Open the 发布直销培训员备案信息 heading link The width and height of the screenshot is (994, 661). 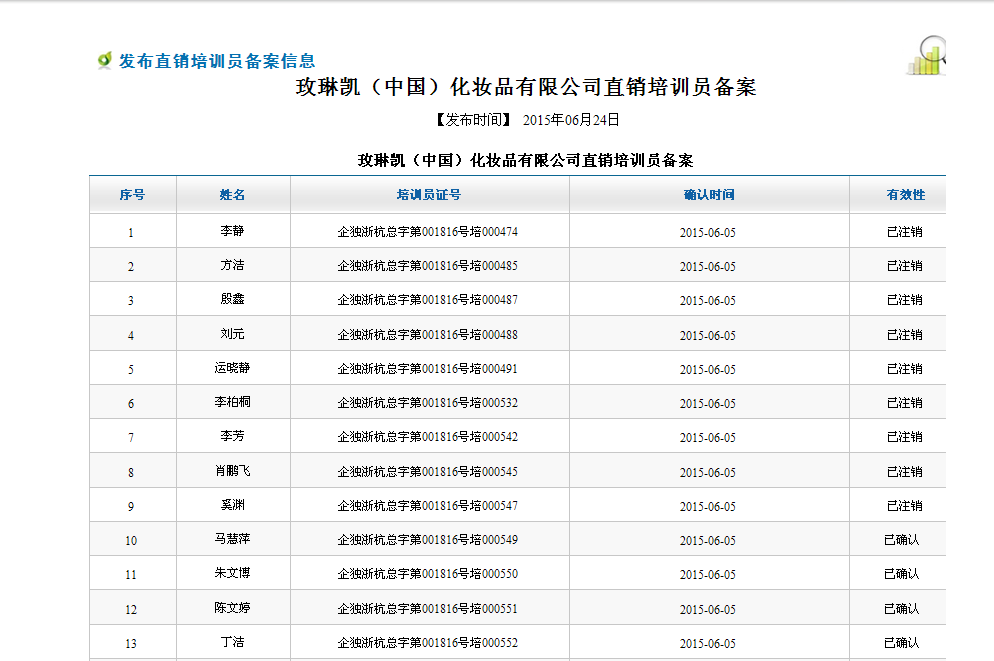pyautogui.click(x=217, y=61)
